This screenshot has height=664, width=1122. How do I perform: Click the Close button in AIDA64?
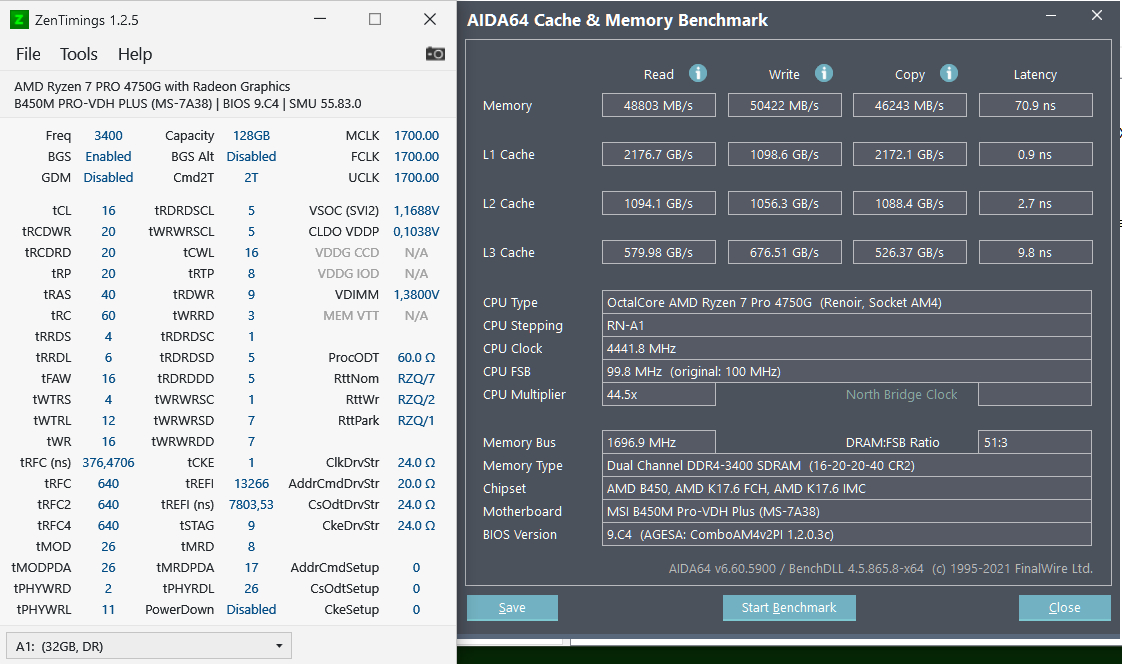[x=1064, y=608]
